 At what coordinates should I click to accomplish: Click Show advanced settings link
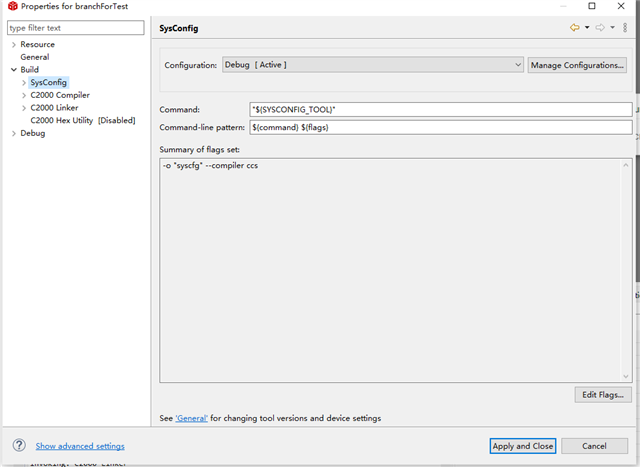(80, 446)
